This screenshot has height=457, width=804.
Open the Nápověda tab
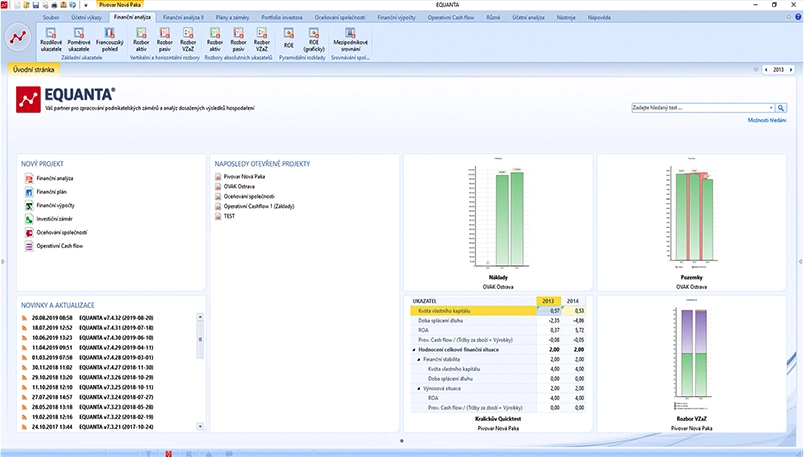tap(599, 17)
